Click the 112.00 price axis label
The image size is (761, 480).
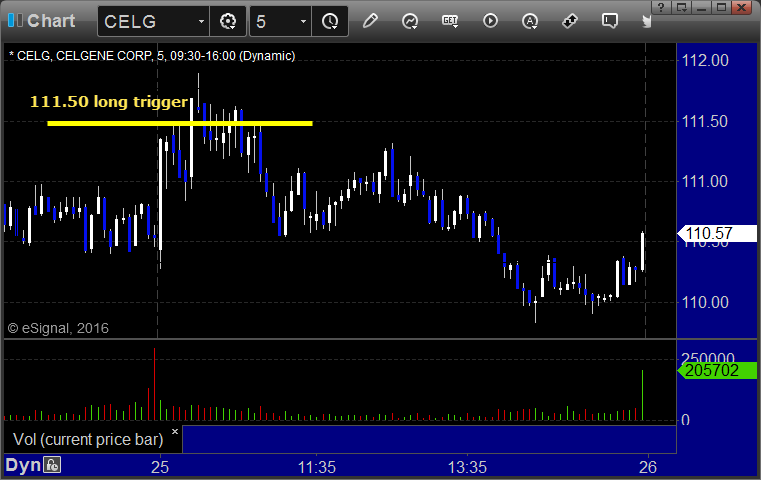pyautogui.click(x=705, y=61)
